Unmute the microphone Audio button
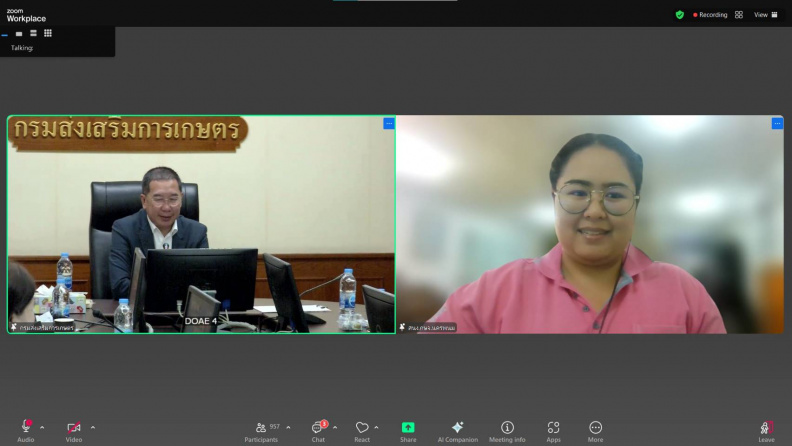 click(26, 431)
